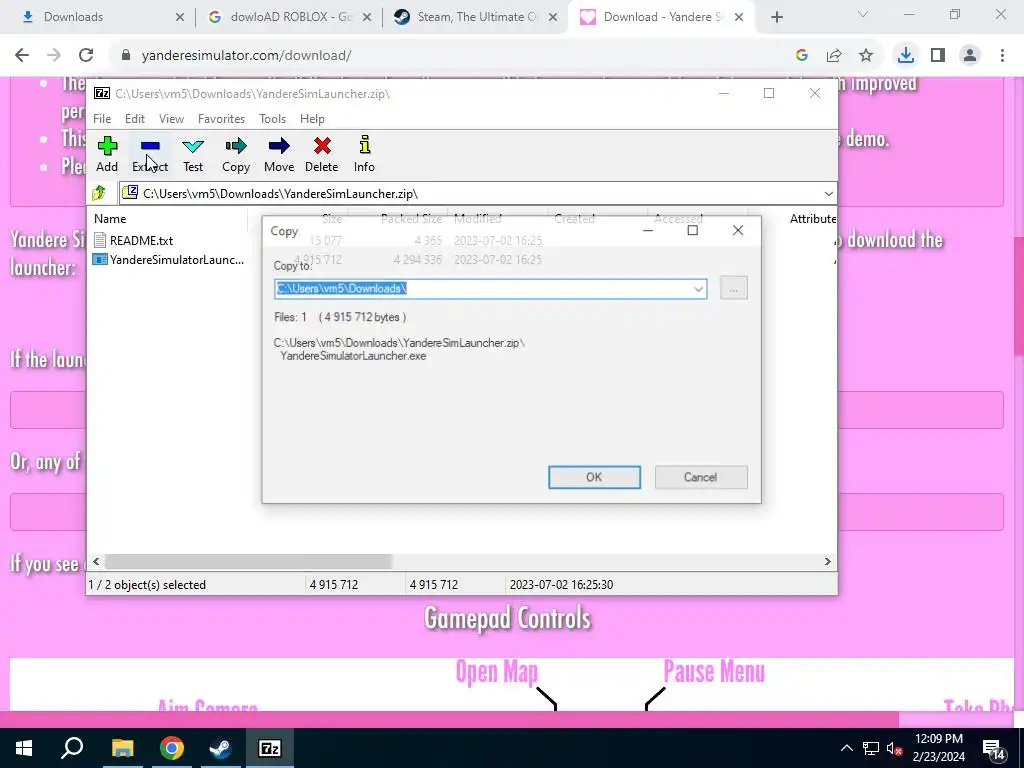Click the Google icon in address bar
The height and width of the screenshot is (768, 1024).
point(801,56)
